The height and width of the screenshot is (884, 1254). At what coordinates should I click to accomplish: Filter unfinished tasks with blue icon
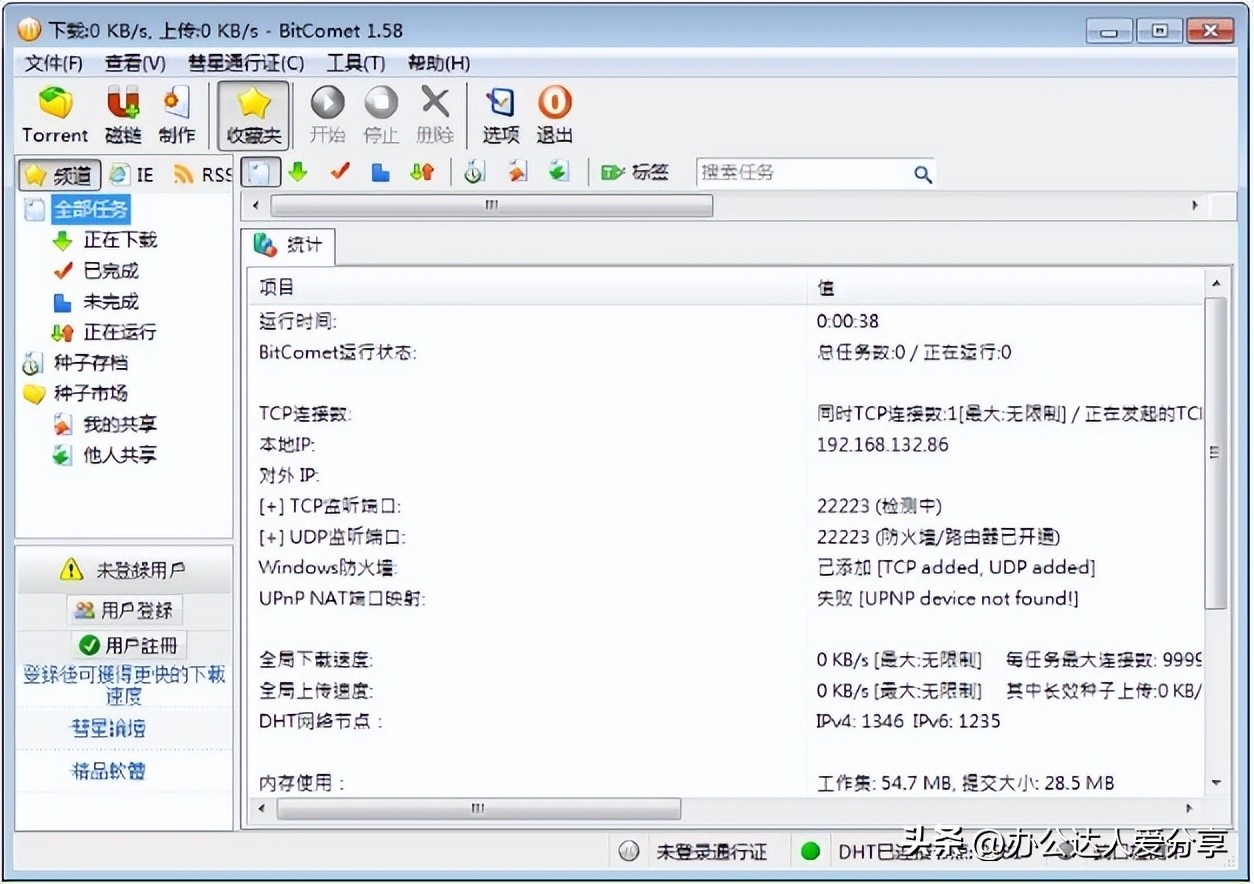(380, 172)
